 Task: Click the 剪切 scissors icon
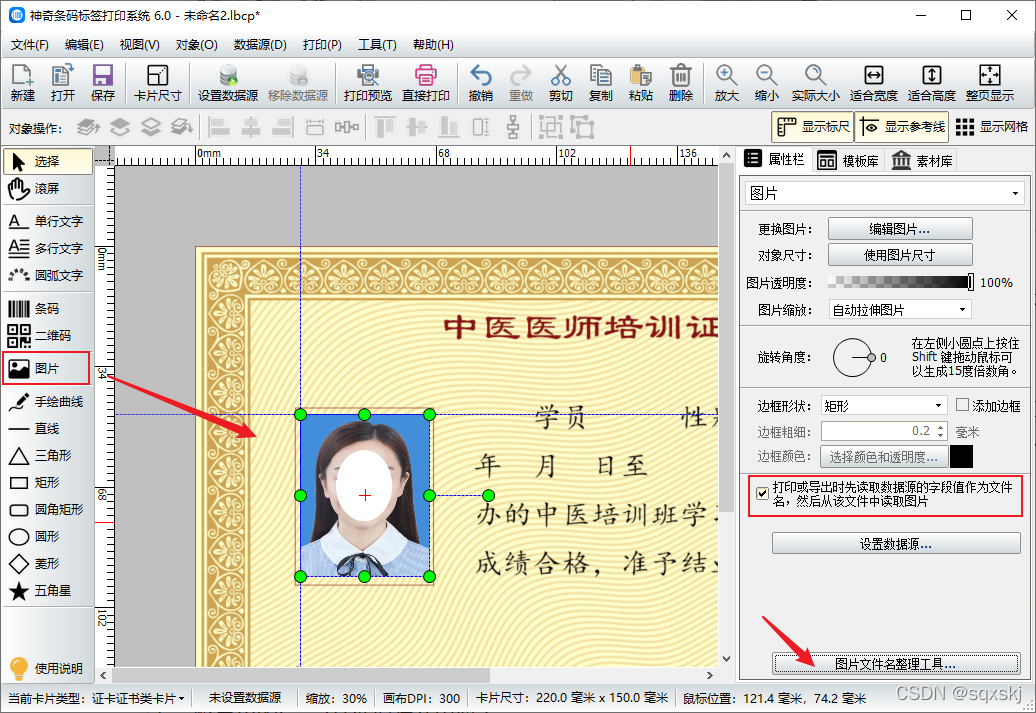pyautogui.click(x=560, y=83)
